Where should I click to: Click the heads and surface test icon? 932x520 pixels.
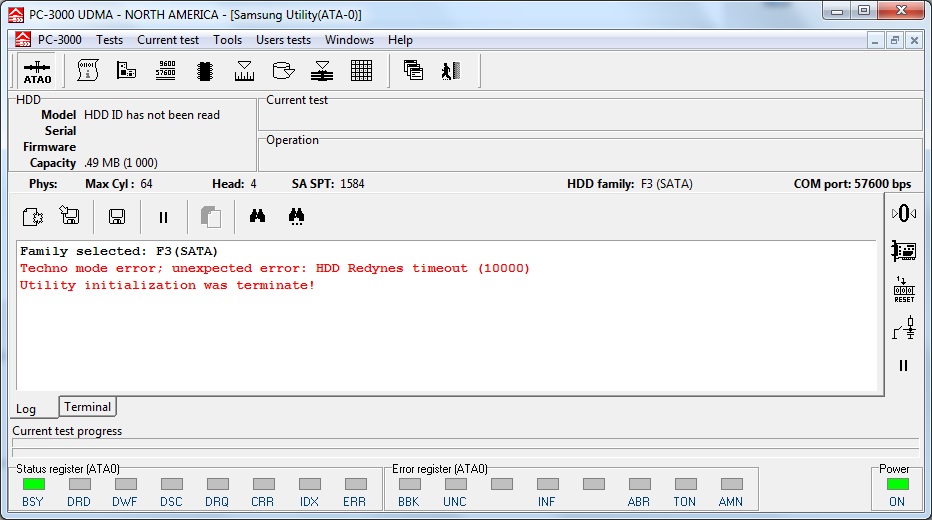tap(322, 71)
